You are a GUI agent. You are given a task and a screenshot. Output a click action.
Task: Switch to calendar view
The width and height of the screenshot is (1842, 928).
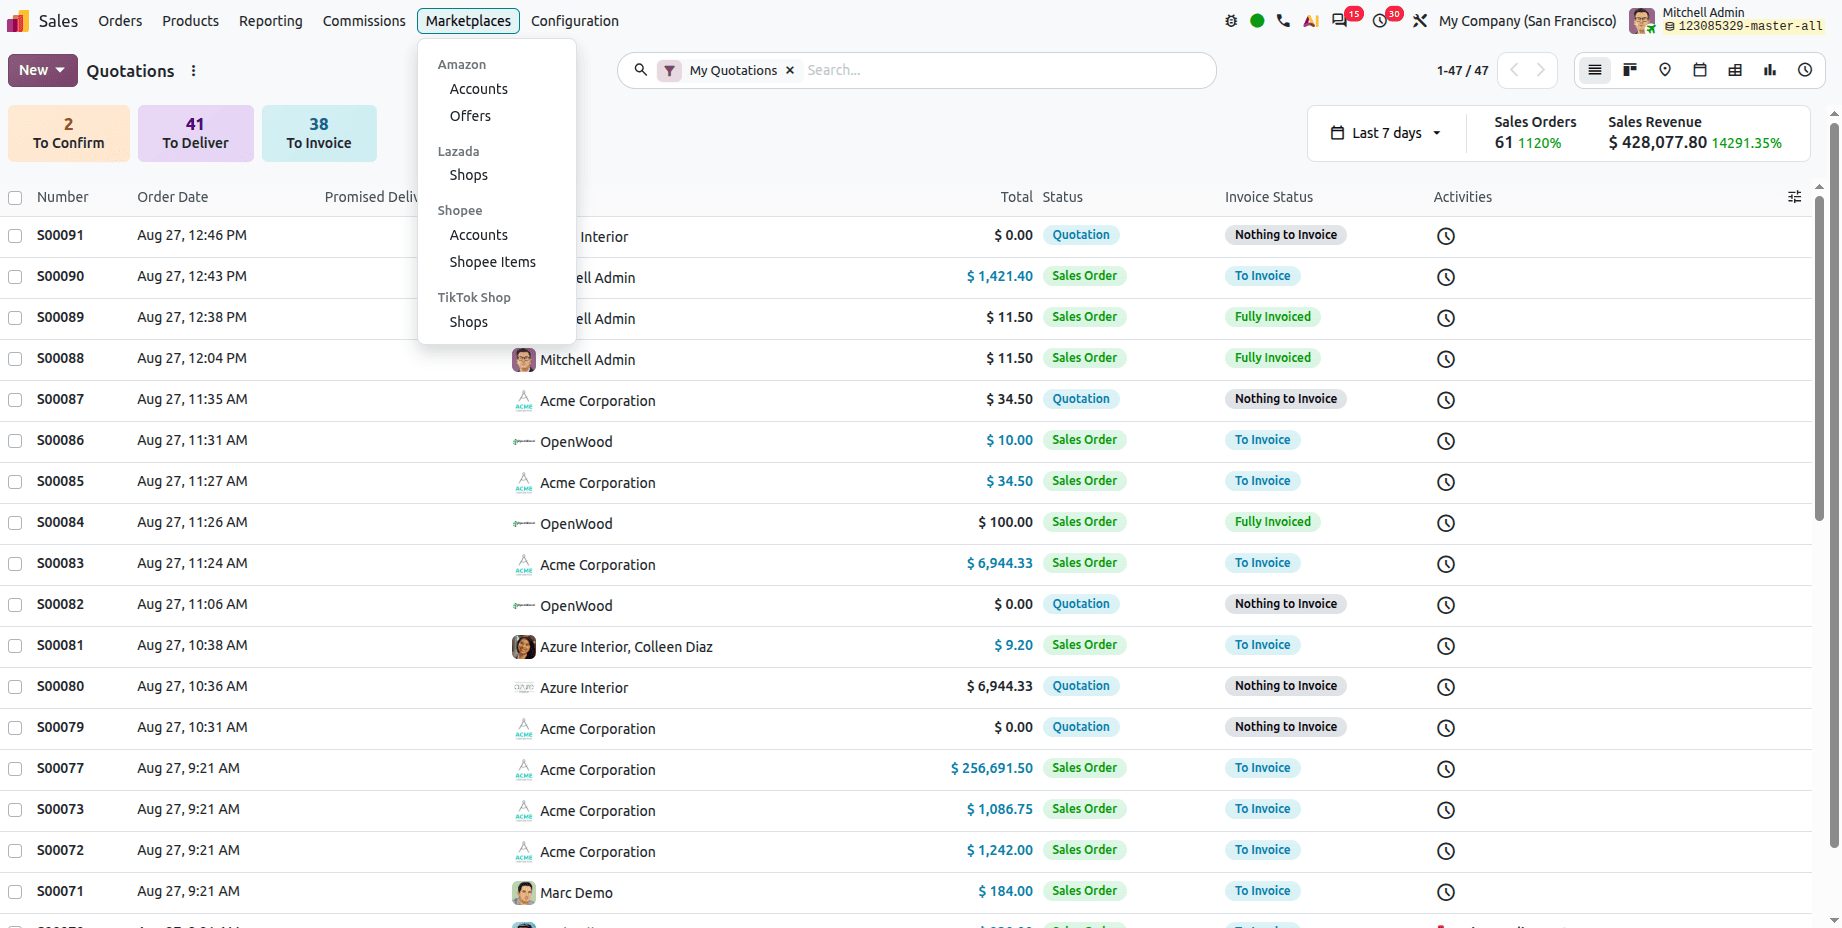point(1700,70)
